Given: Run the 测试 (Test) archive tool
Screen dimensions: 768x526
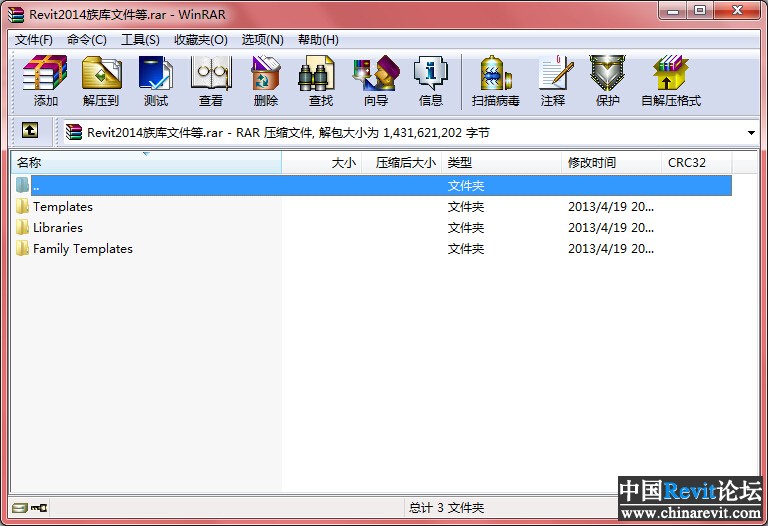Looking at the screenshot, I should pyautogui.click(x=156, y=73).
